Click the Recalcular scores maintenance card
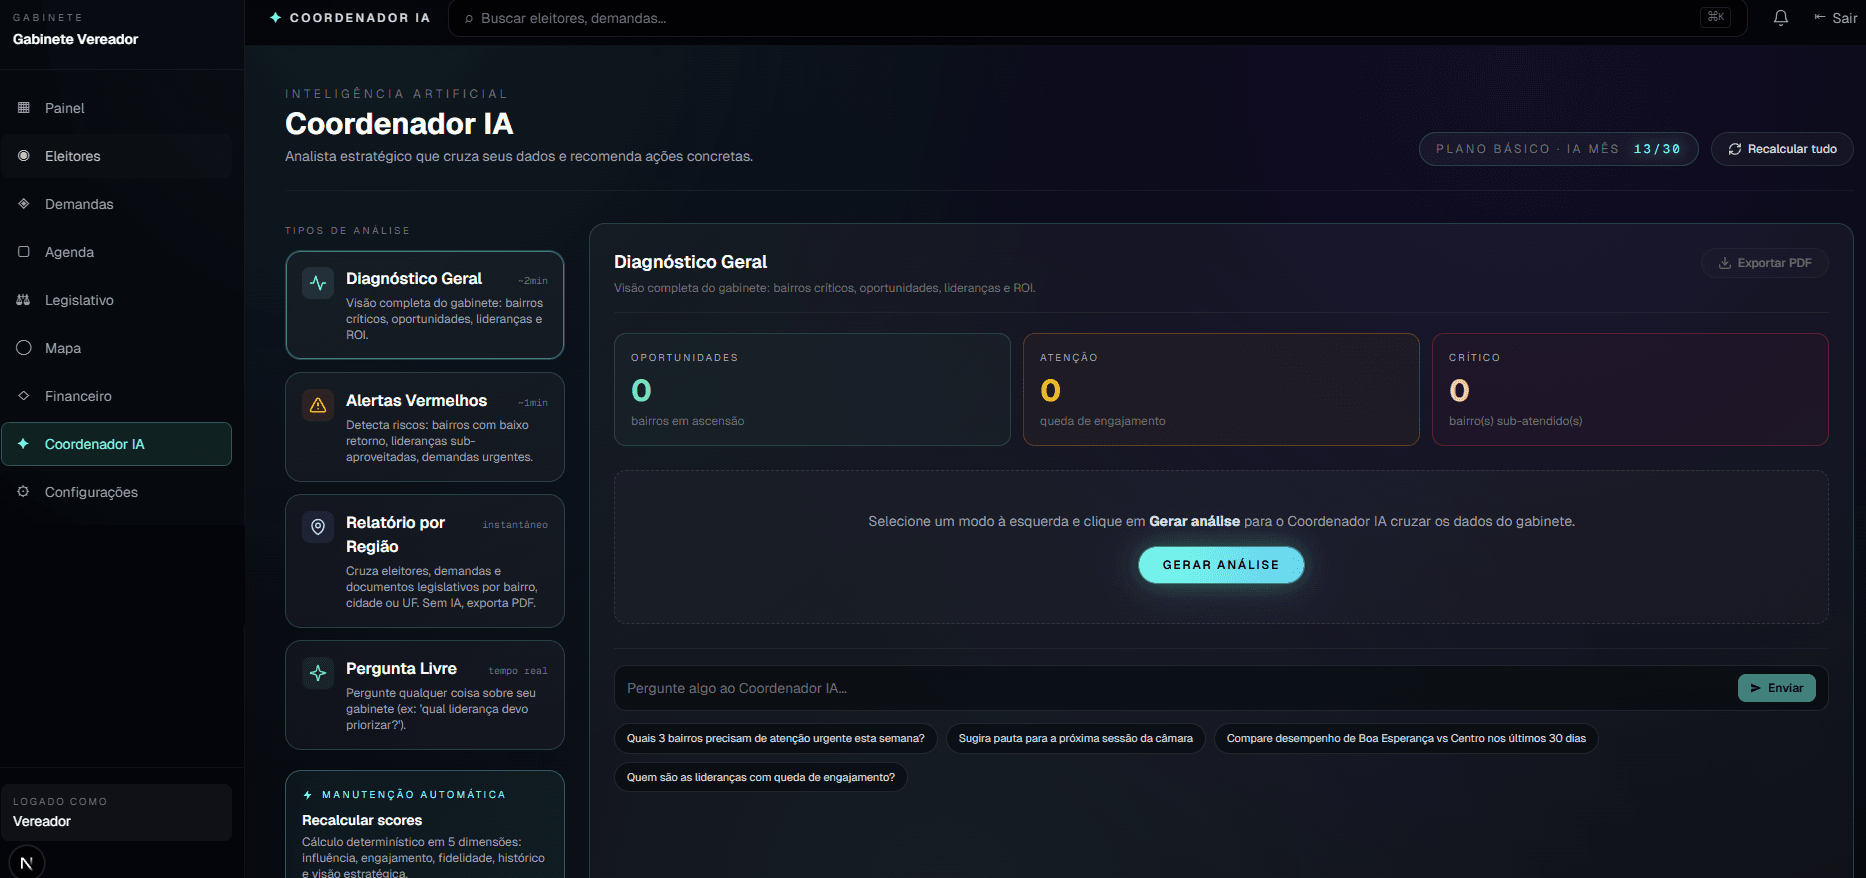The image size is (1866, 878). [x=425, y=825]
